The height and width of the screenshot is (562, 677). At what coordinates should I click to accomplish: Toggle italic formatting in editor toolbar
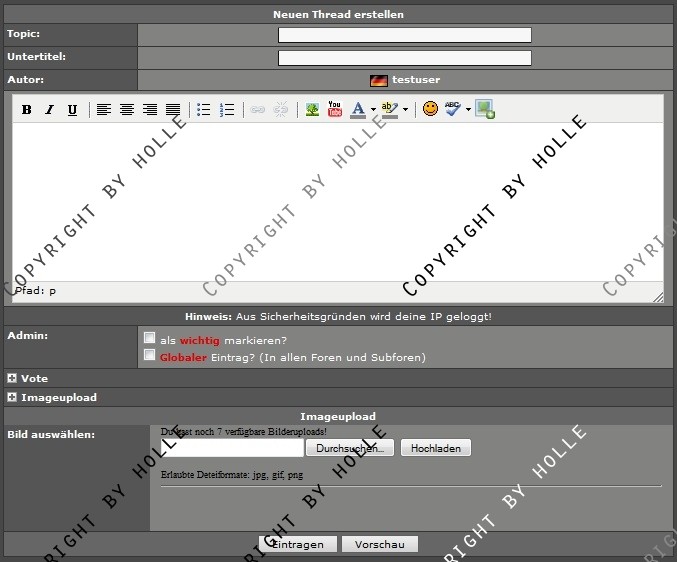tap(50, 110)
